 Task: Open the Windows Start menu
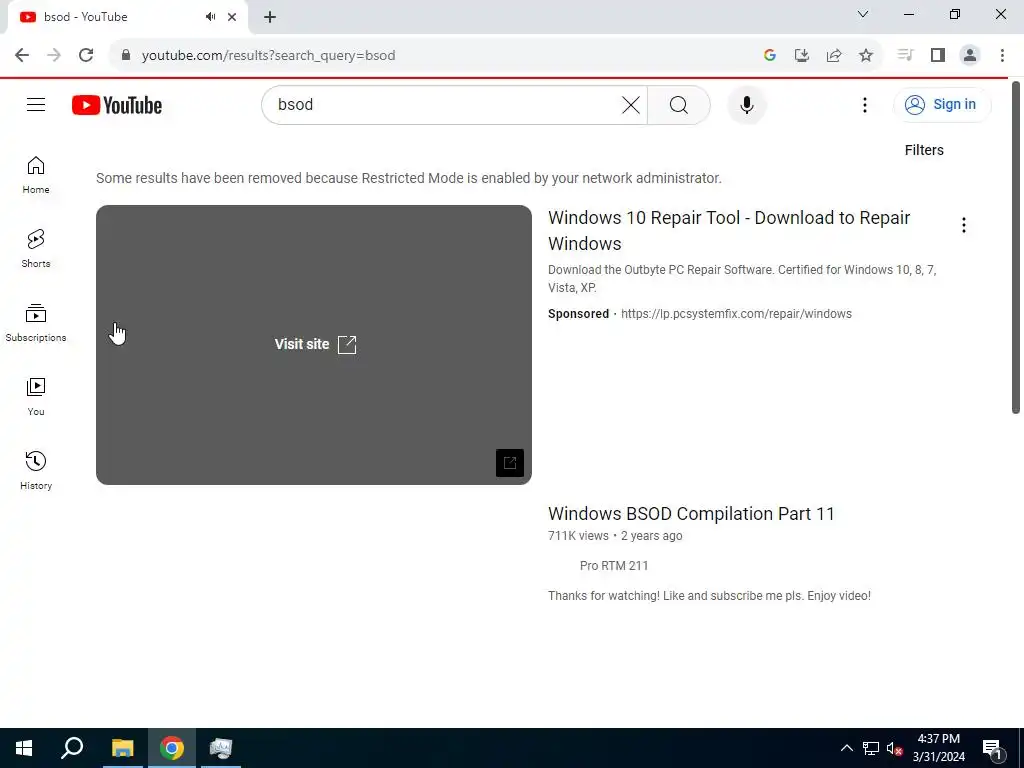(x=24, y=748)
